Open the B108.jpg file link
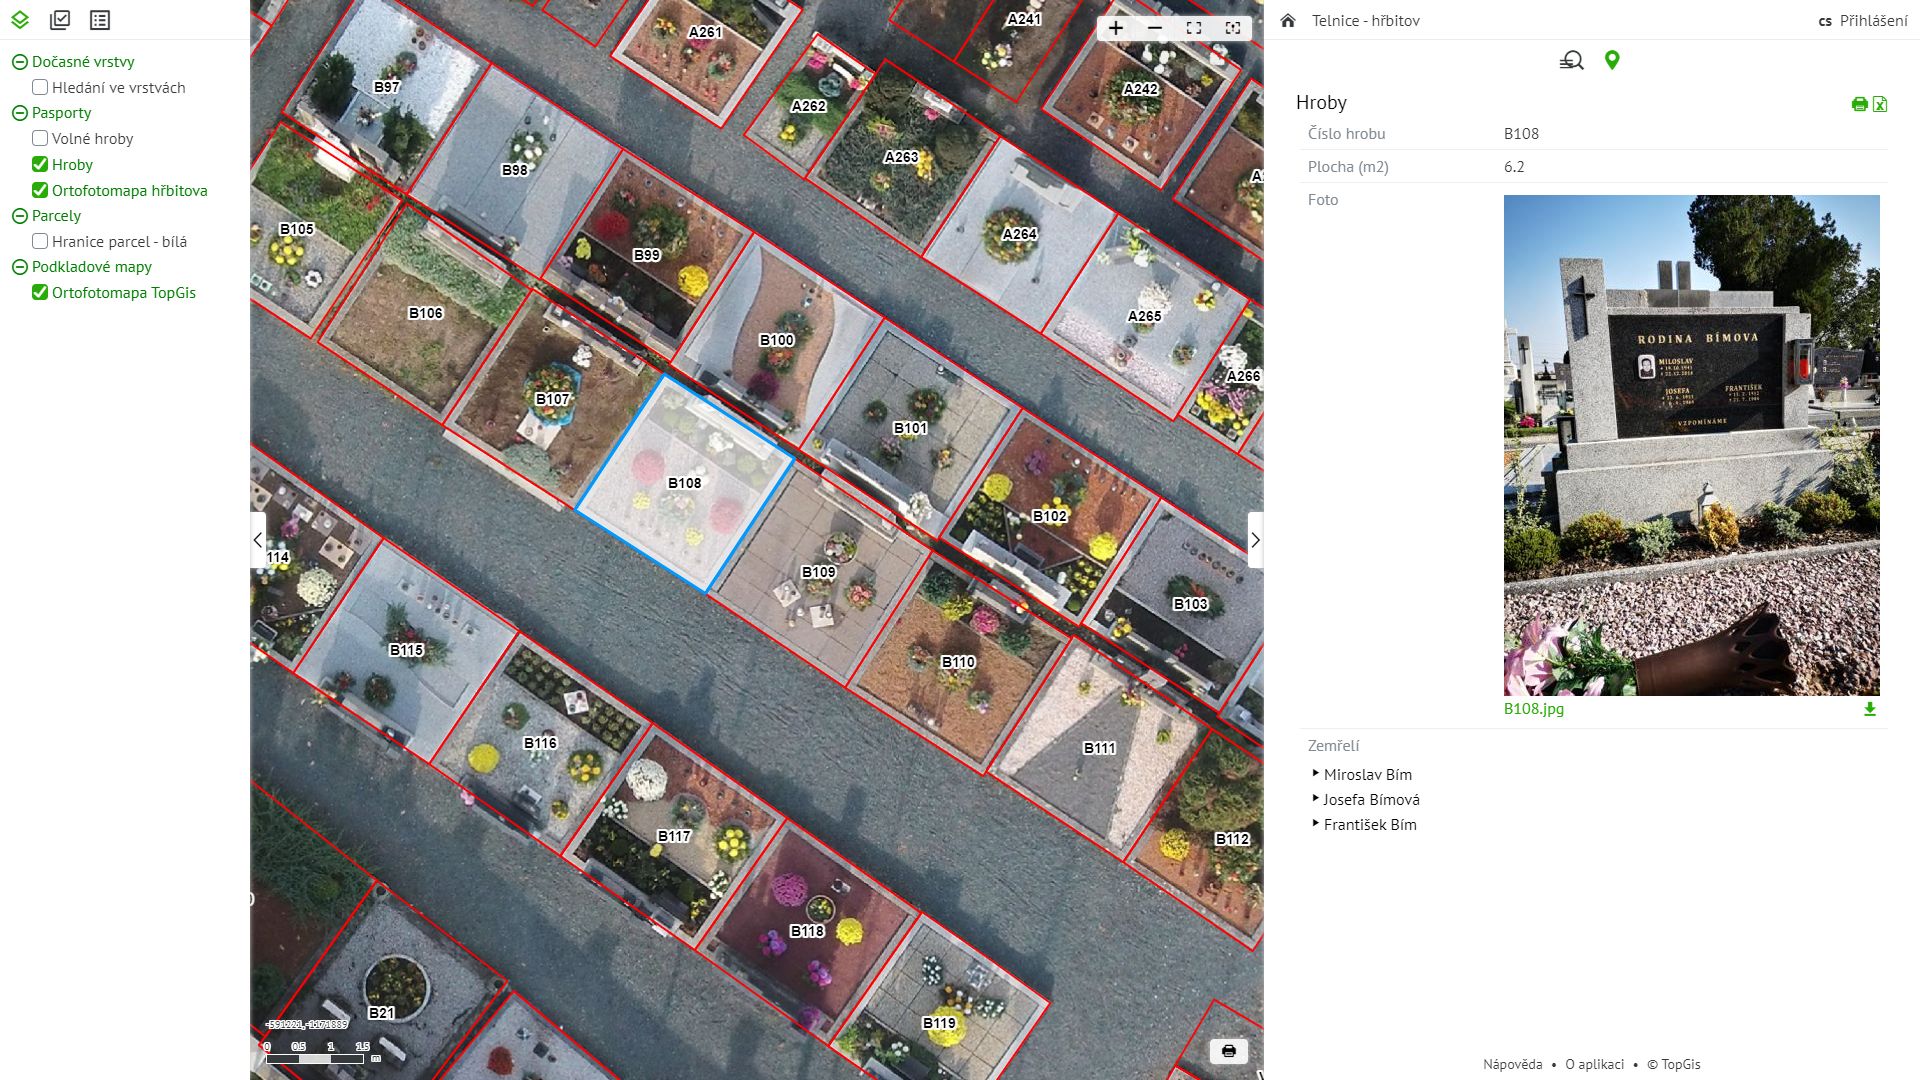This screenshot has height=1080, width=1920. point(1534,709)
